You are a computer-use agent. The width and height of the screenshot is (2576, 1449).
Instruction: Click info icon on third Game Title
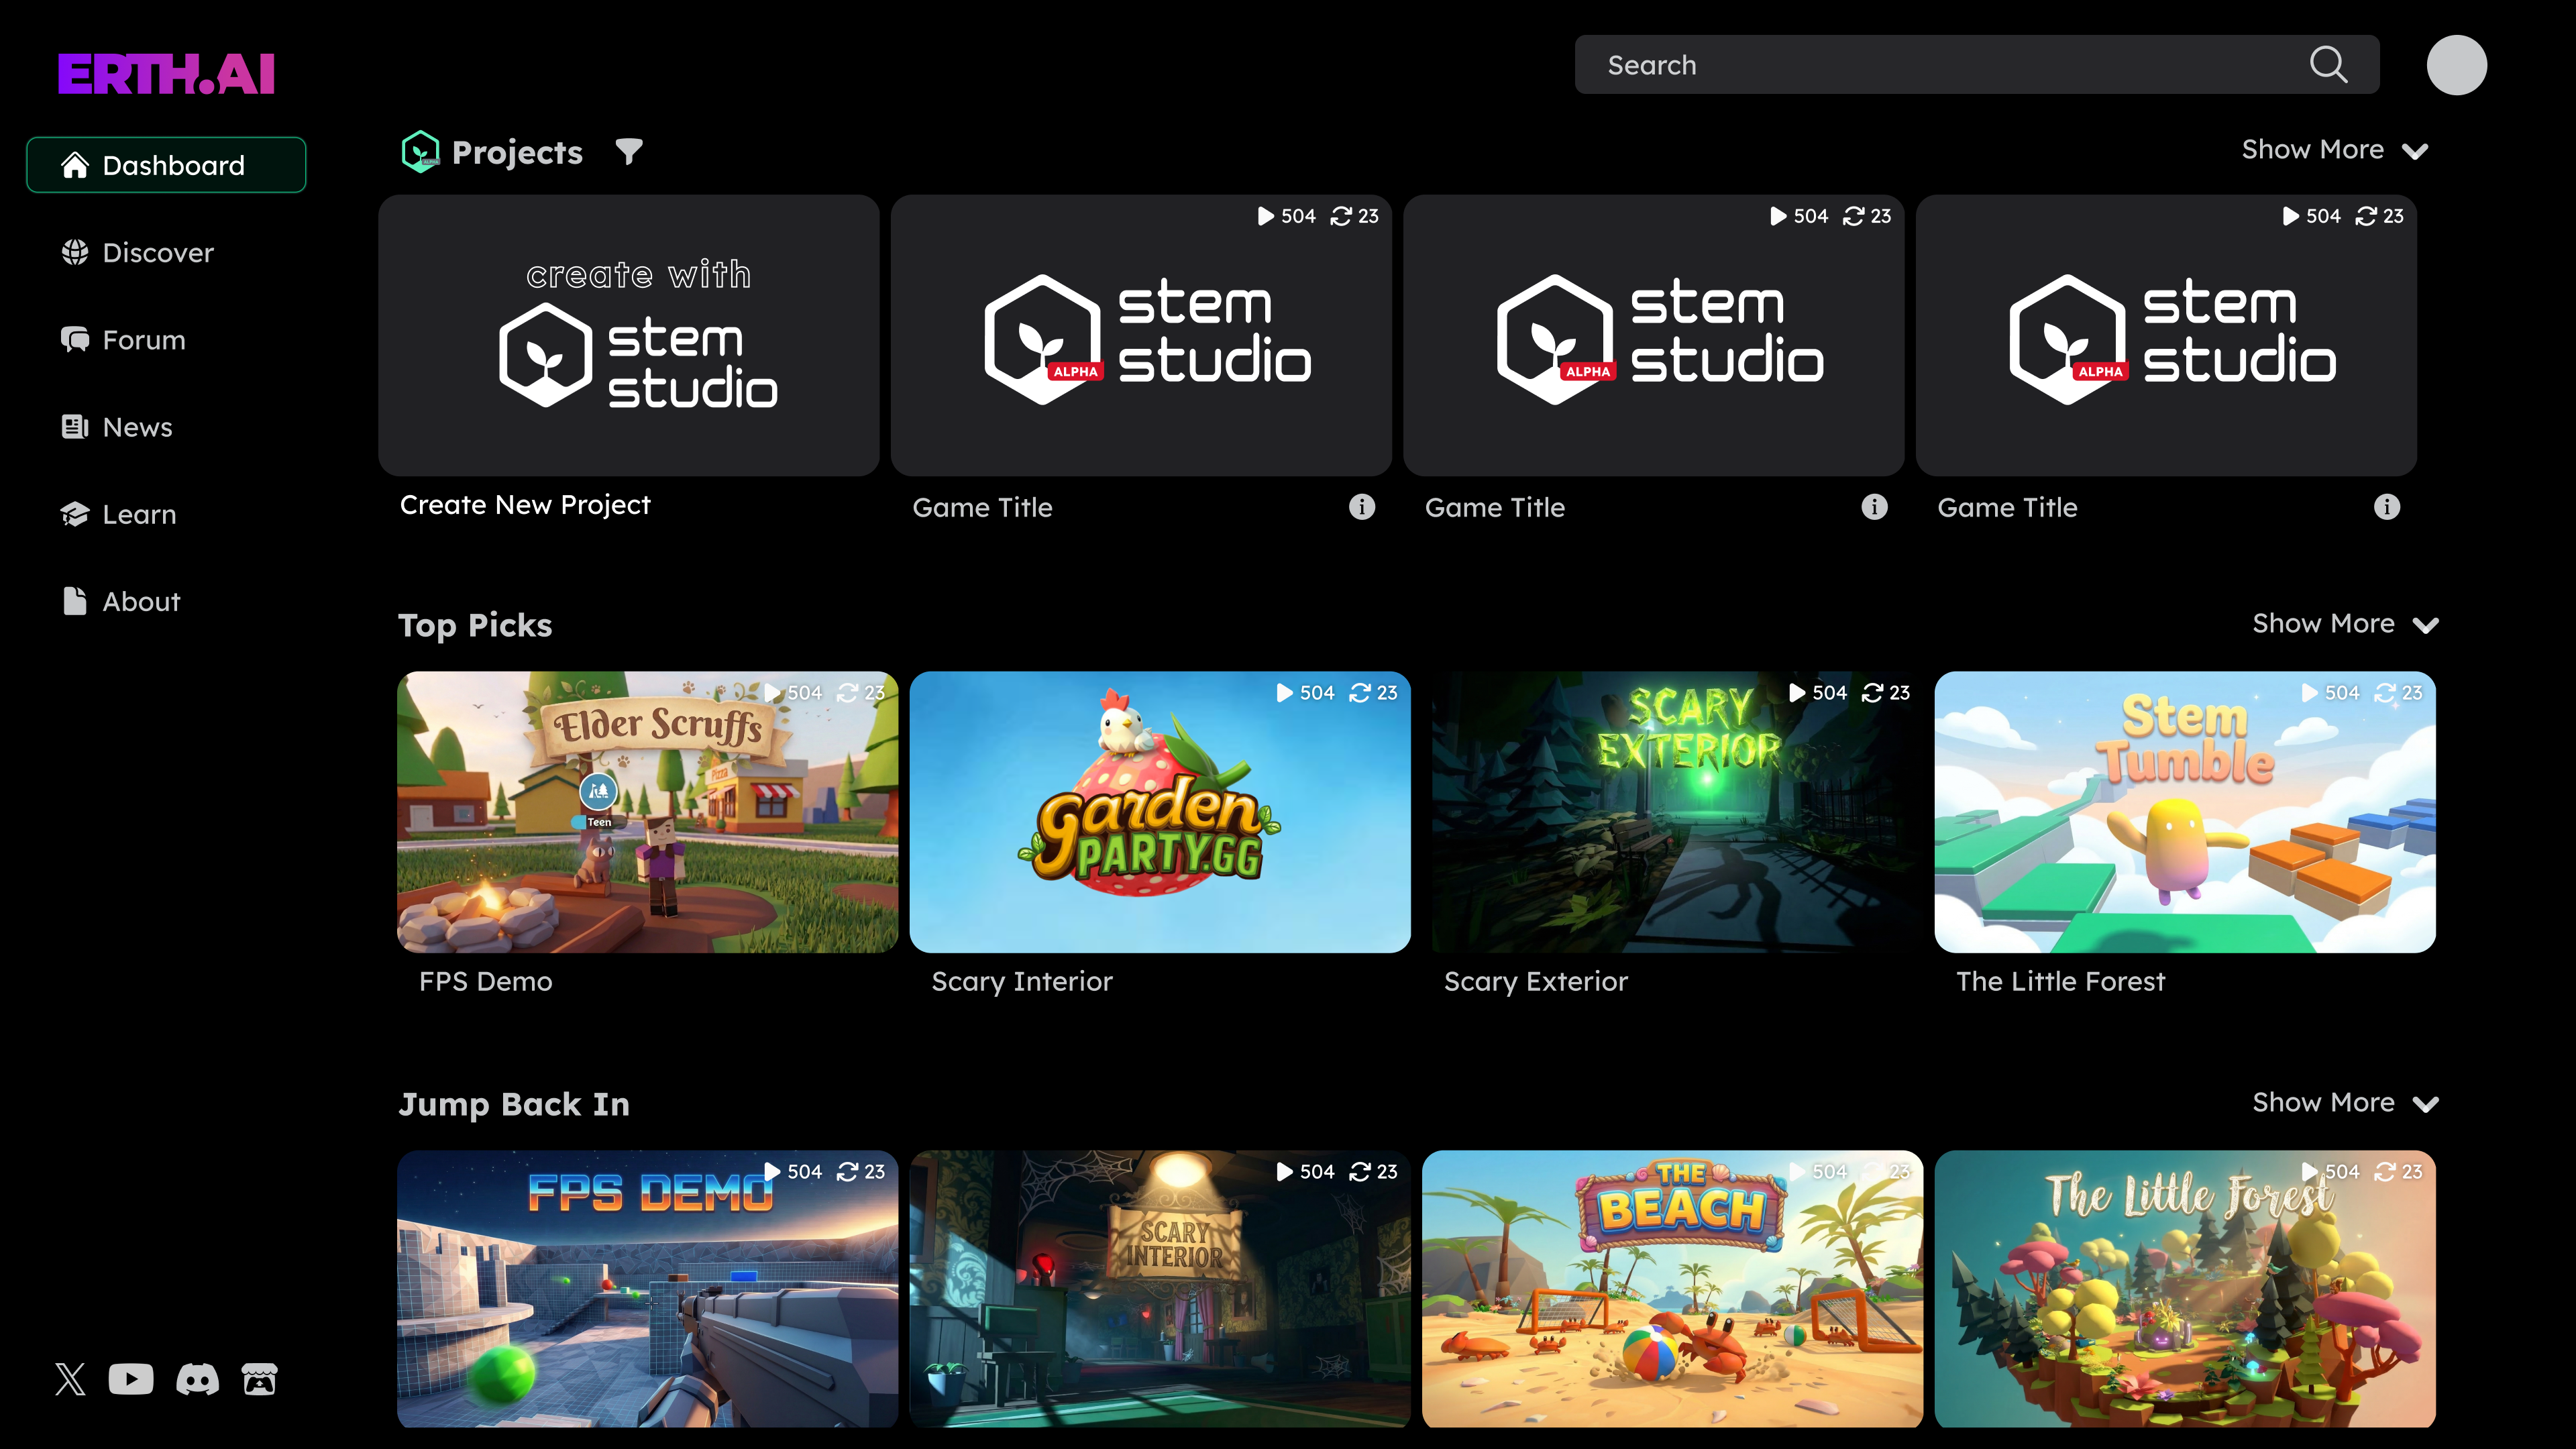click(2386, 507)
